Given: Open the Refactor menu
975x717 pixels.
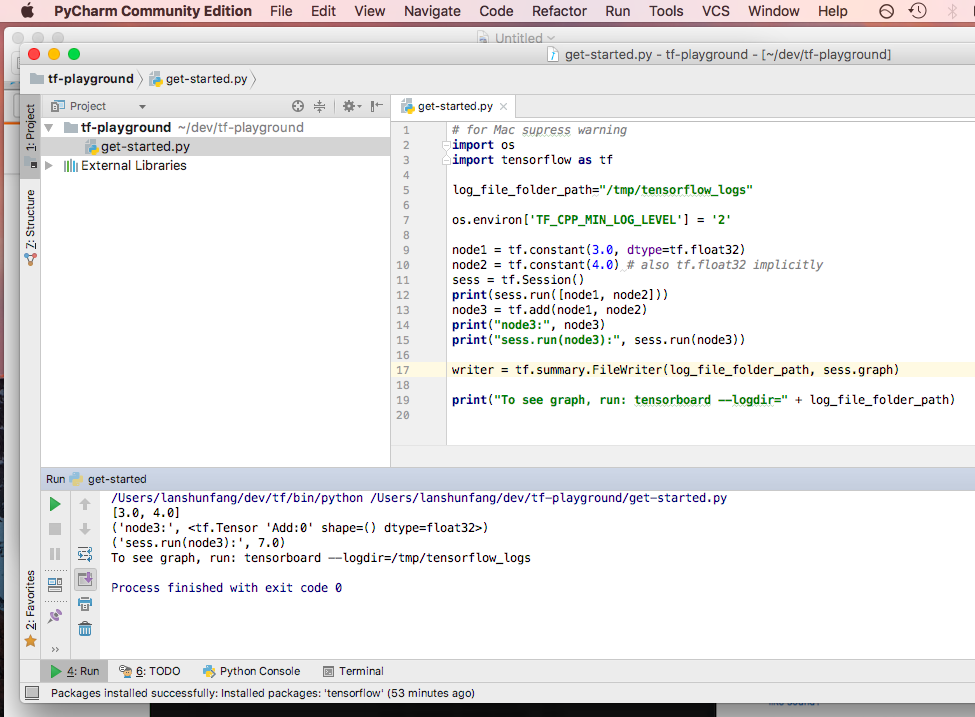Looking at the screenshot, I should tap(559, 11).
